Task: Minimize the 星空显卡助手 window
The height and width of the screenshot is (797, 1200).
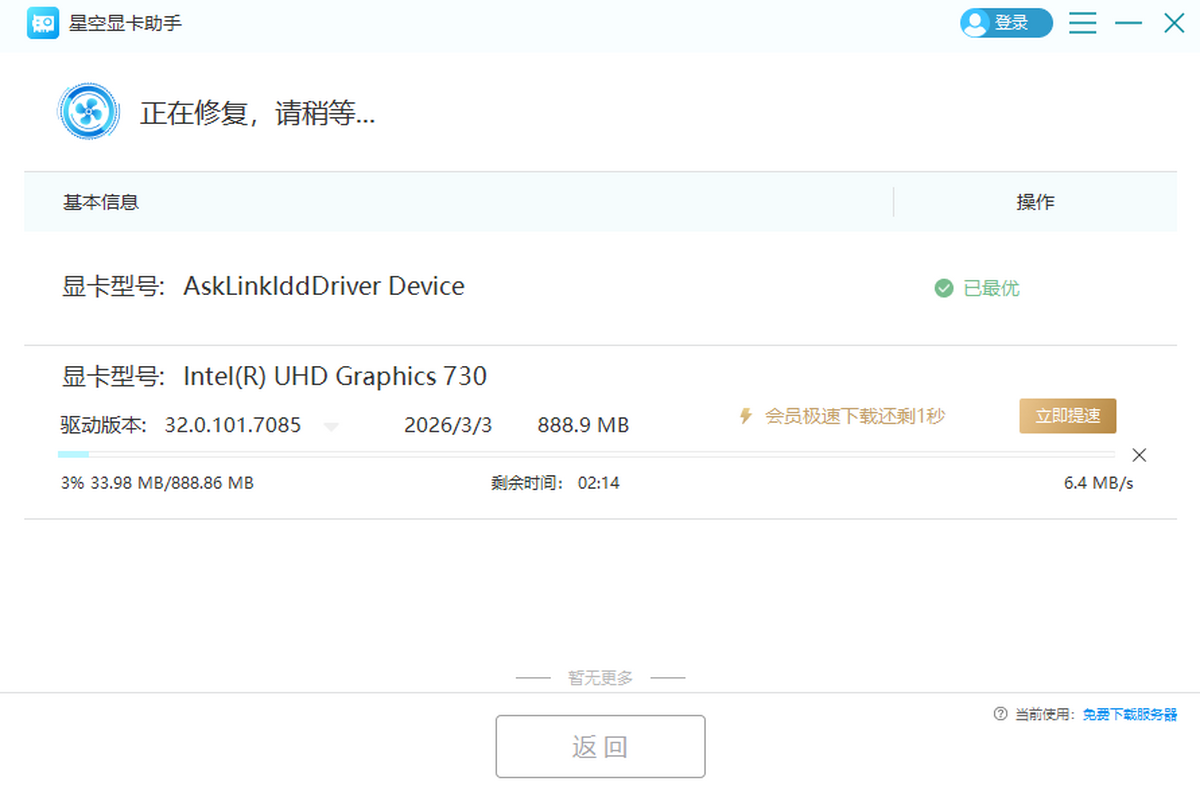Action: click(x=1129, y=23)
